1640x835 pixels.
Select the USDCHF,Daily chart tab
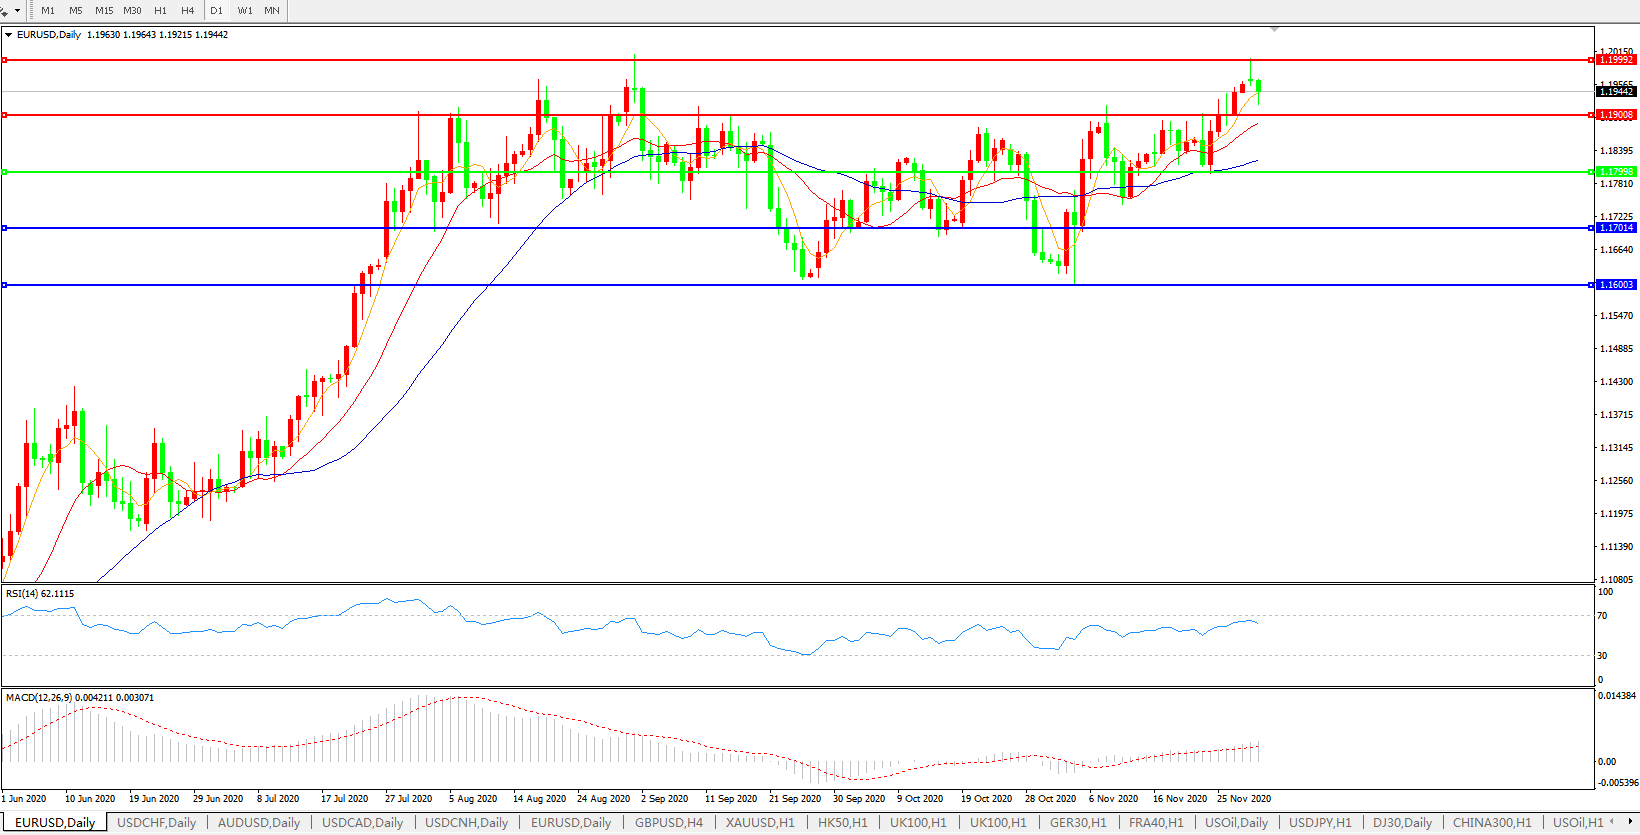point(156,823)
